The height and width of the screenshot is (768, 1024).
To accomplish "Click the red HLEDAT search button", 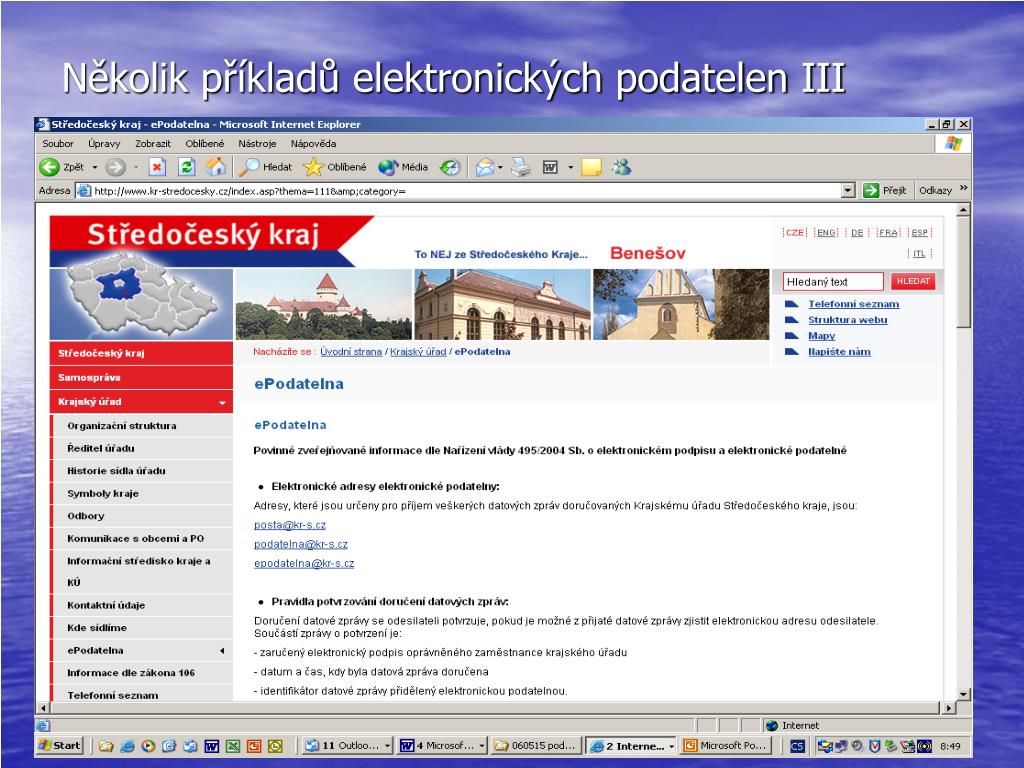I will (x=913, y=281).
